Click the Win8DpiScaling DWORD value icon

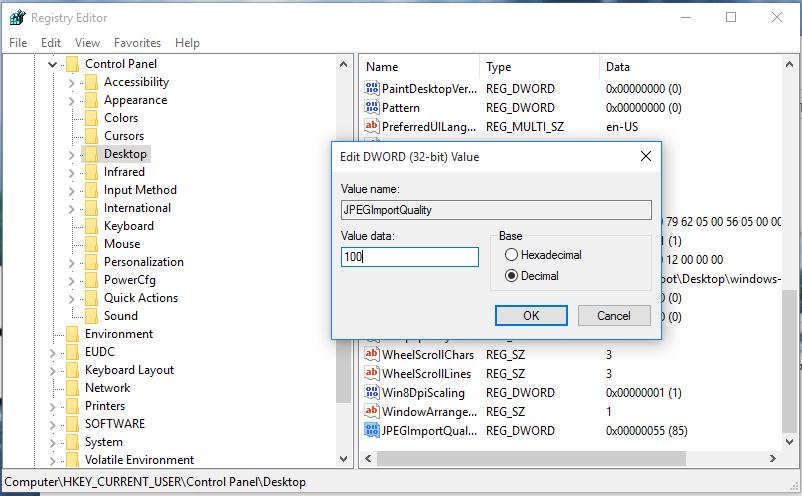tap(373, 393)
